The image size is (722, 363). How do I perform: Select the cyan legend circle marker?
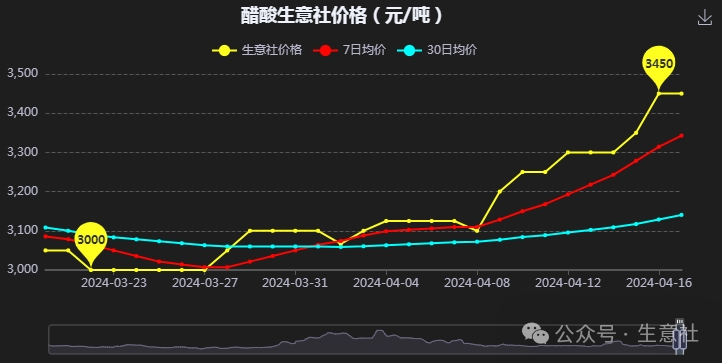[409, 50]
